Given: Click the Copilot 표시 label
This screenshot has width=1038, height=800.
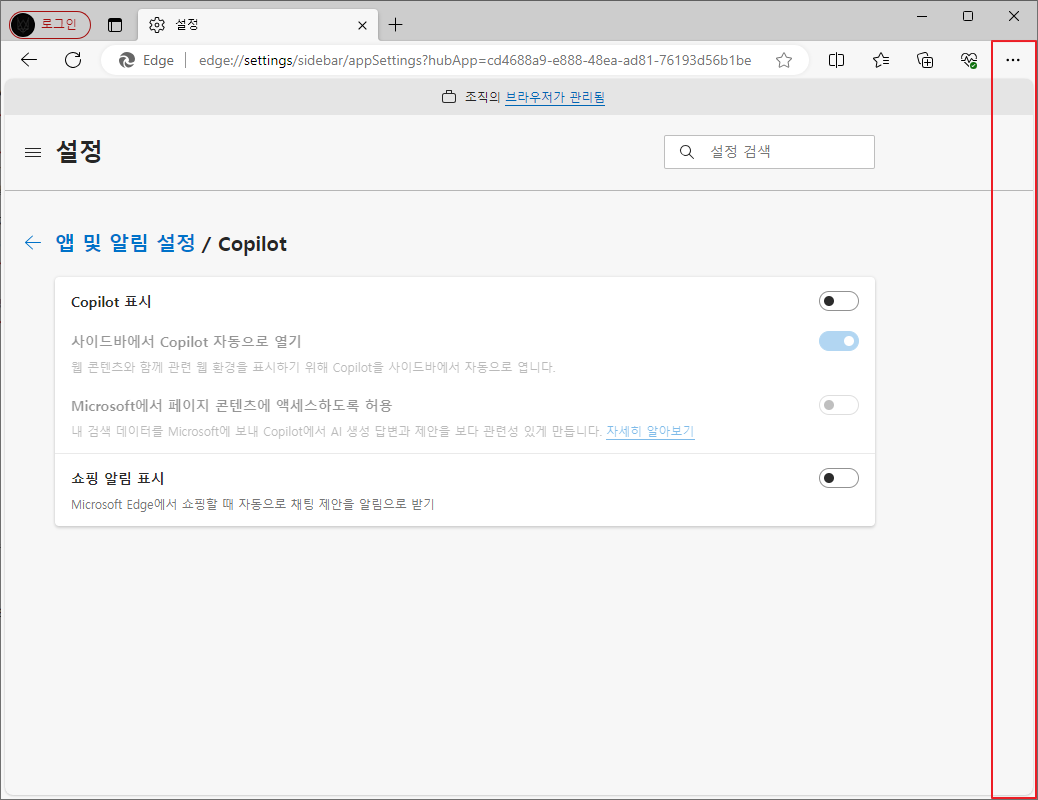Looking at the screenshot, I should tap(111, 302).
